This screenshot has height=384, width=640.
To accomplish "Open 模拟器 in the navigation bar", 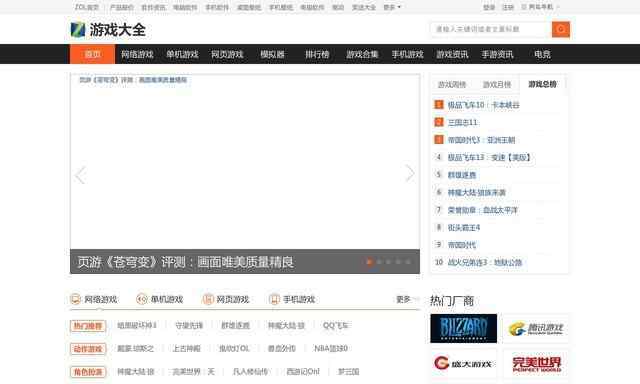I will (x=272, y=54).
